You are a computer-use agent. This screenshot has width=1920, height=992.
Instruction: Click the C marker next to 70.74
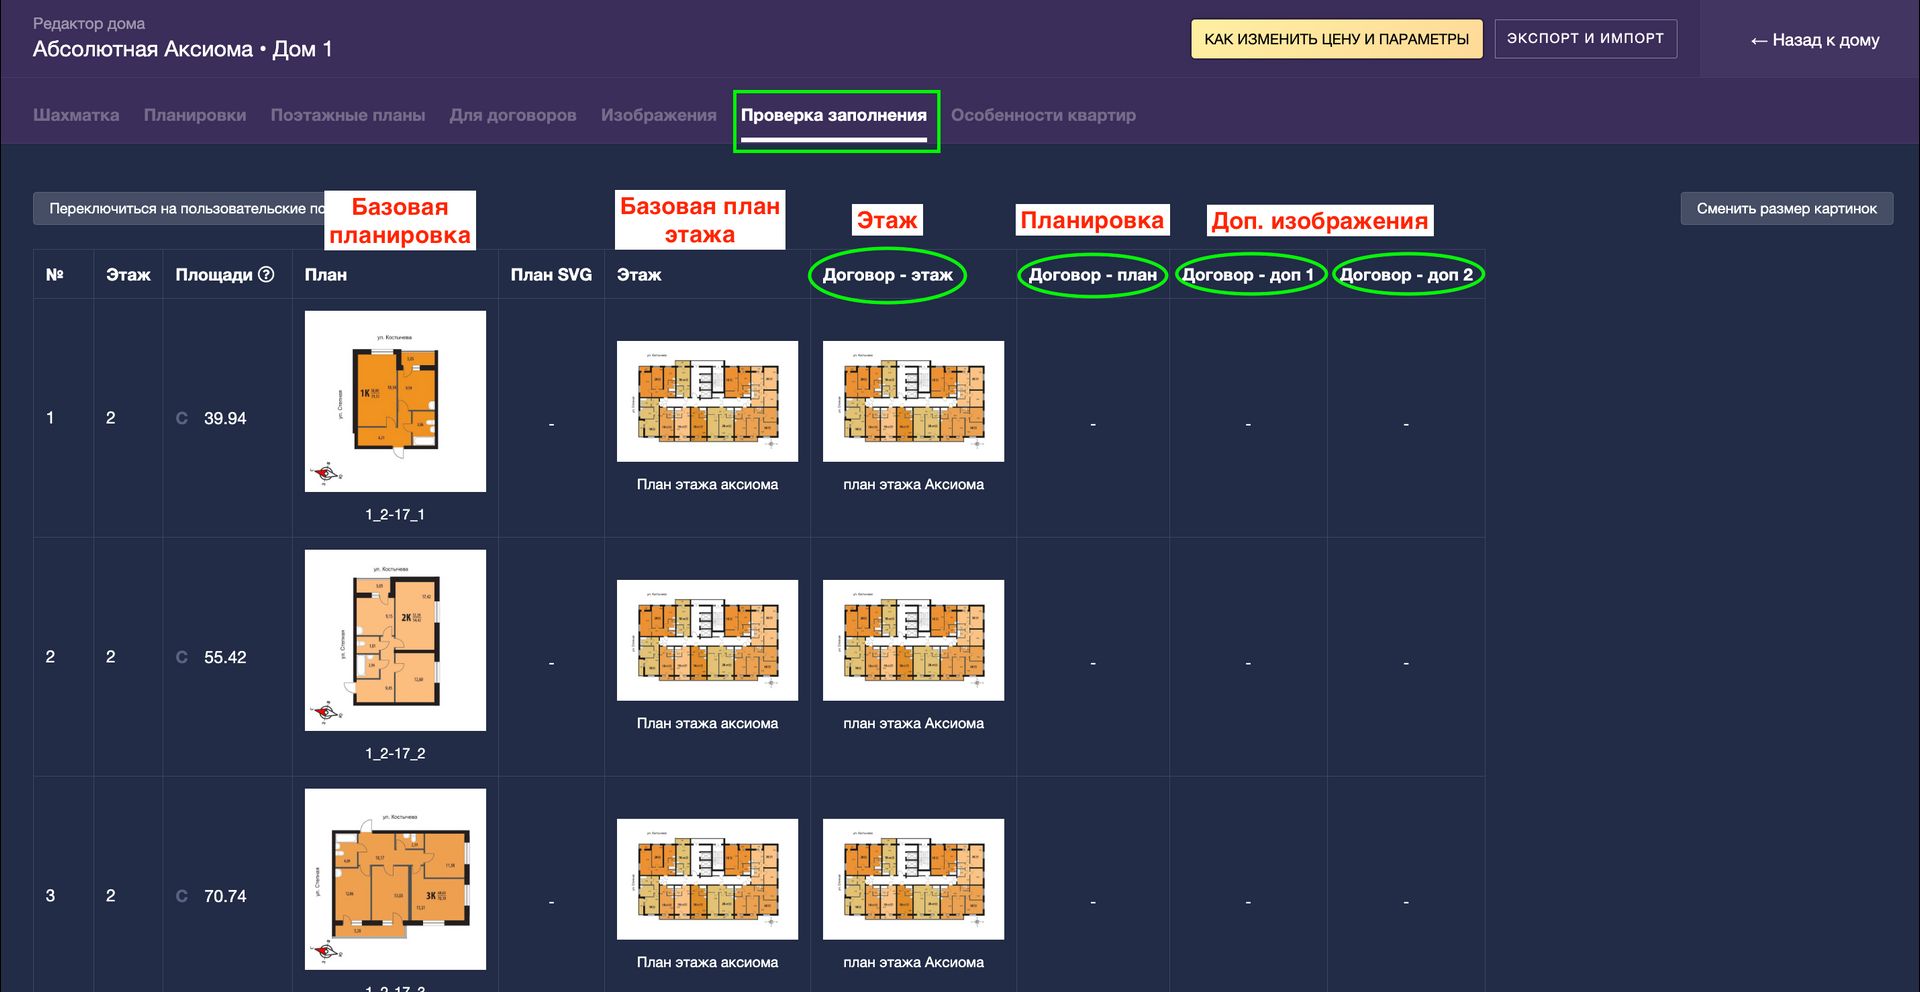point(182,896)
